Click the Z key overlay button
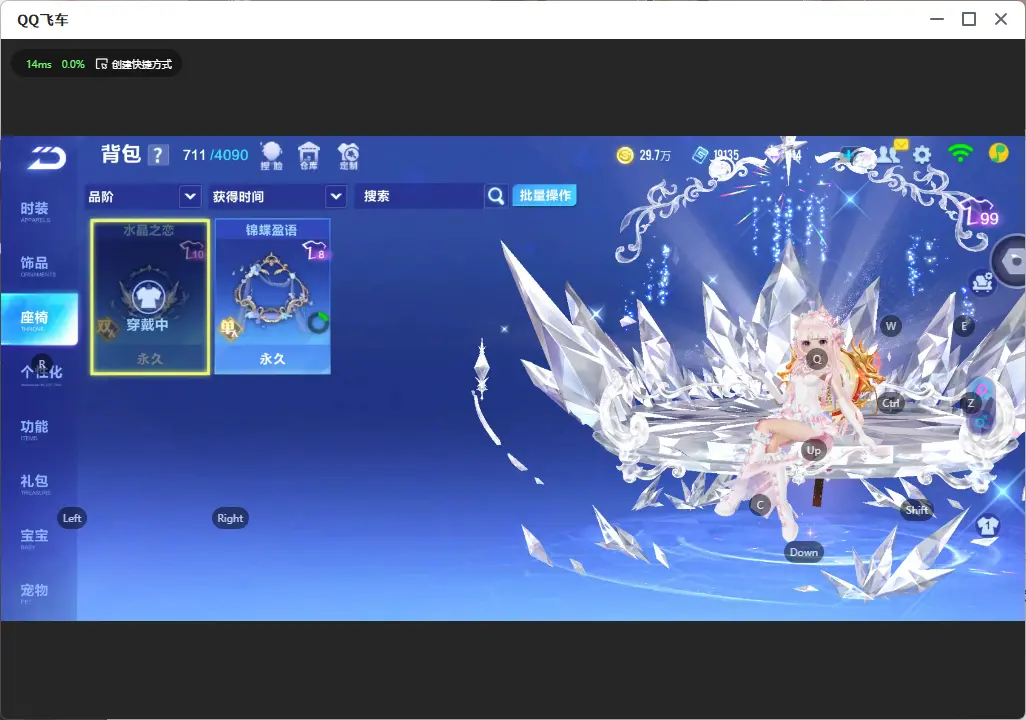The height and width of the screenshot is (720, 1026). (971, 403)
